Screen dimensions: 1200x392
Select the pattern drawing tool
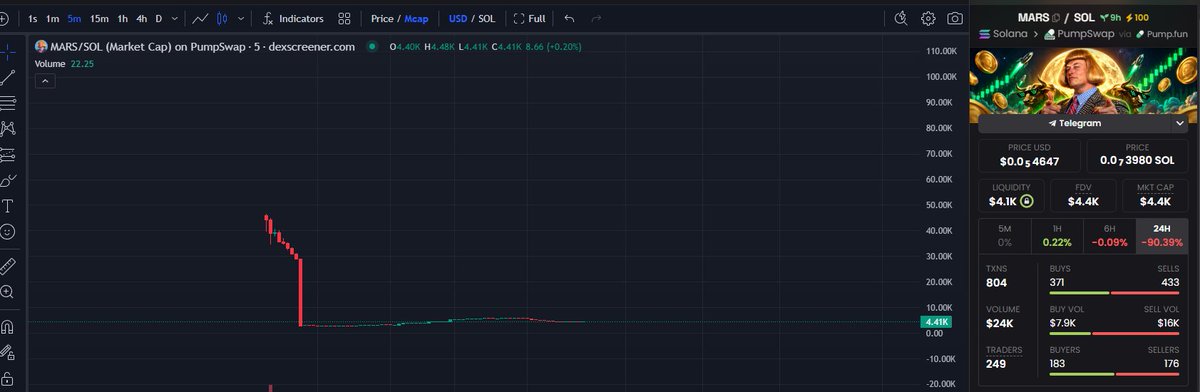[8, 128]
